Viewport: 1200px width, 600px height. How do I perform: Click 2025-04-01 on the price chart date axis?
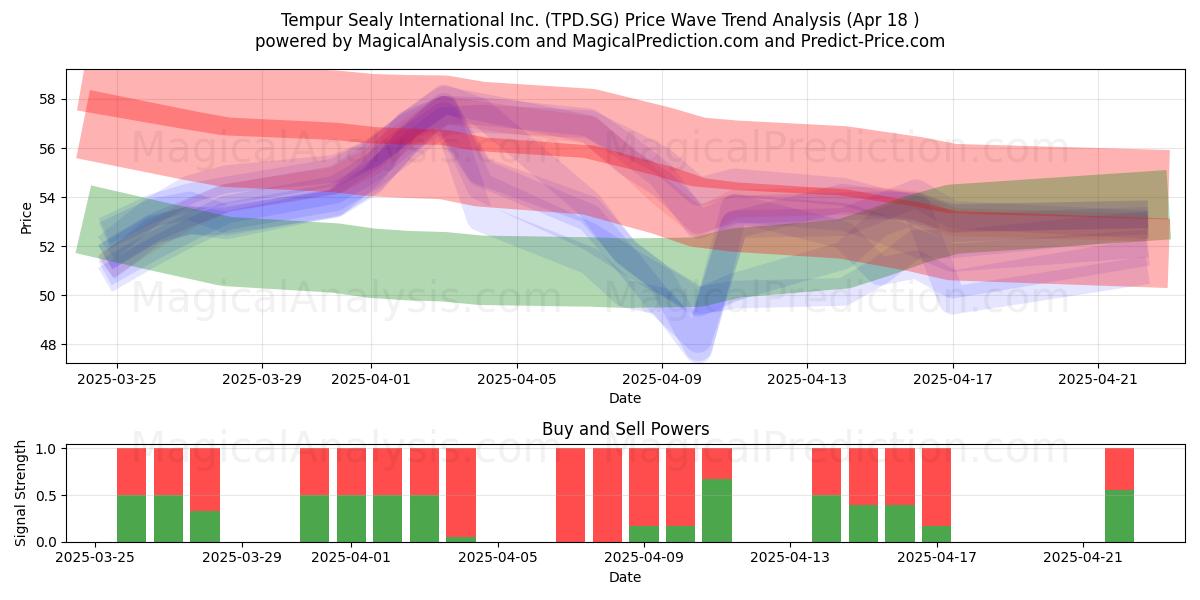pyautogui.click(x=371, y=379)
